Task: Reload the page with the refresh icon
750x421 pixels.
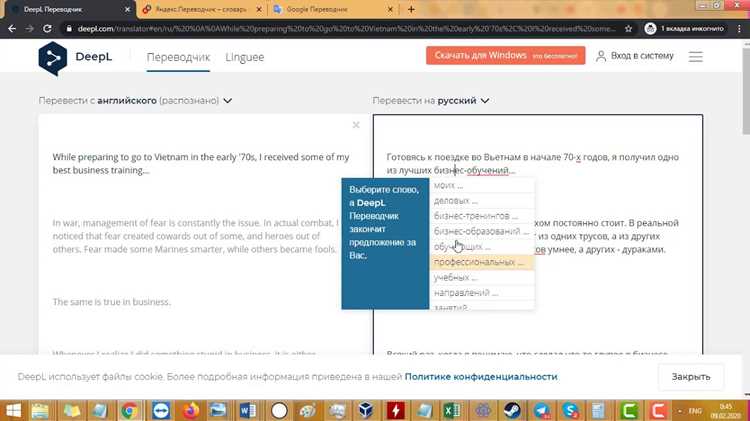Action: (x=47, y=29)
